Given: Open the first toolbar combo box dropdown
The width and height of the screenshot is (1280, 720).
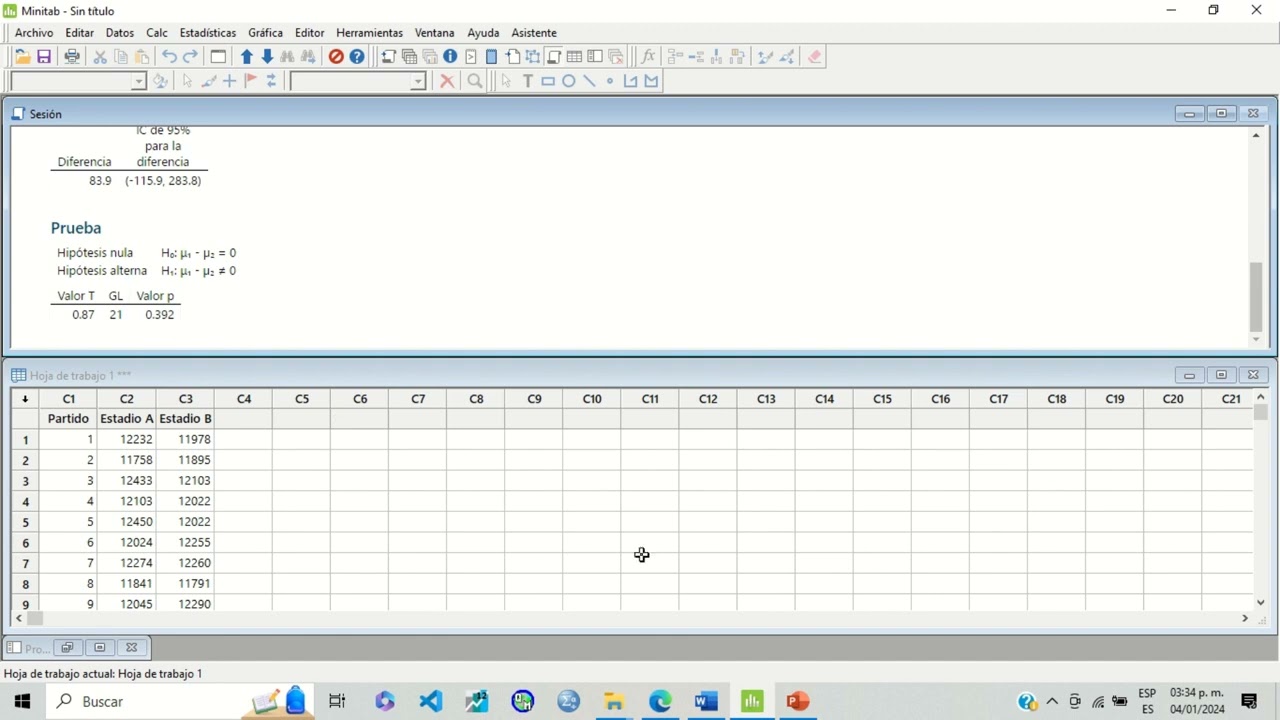Looking at the screenshot, I should pyautogui.click(x=139, y=81).
